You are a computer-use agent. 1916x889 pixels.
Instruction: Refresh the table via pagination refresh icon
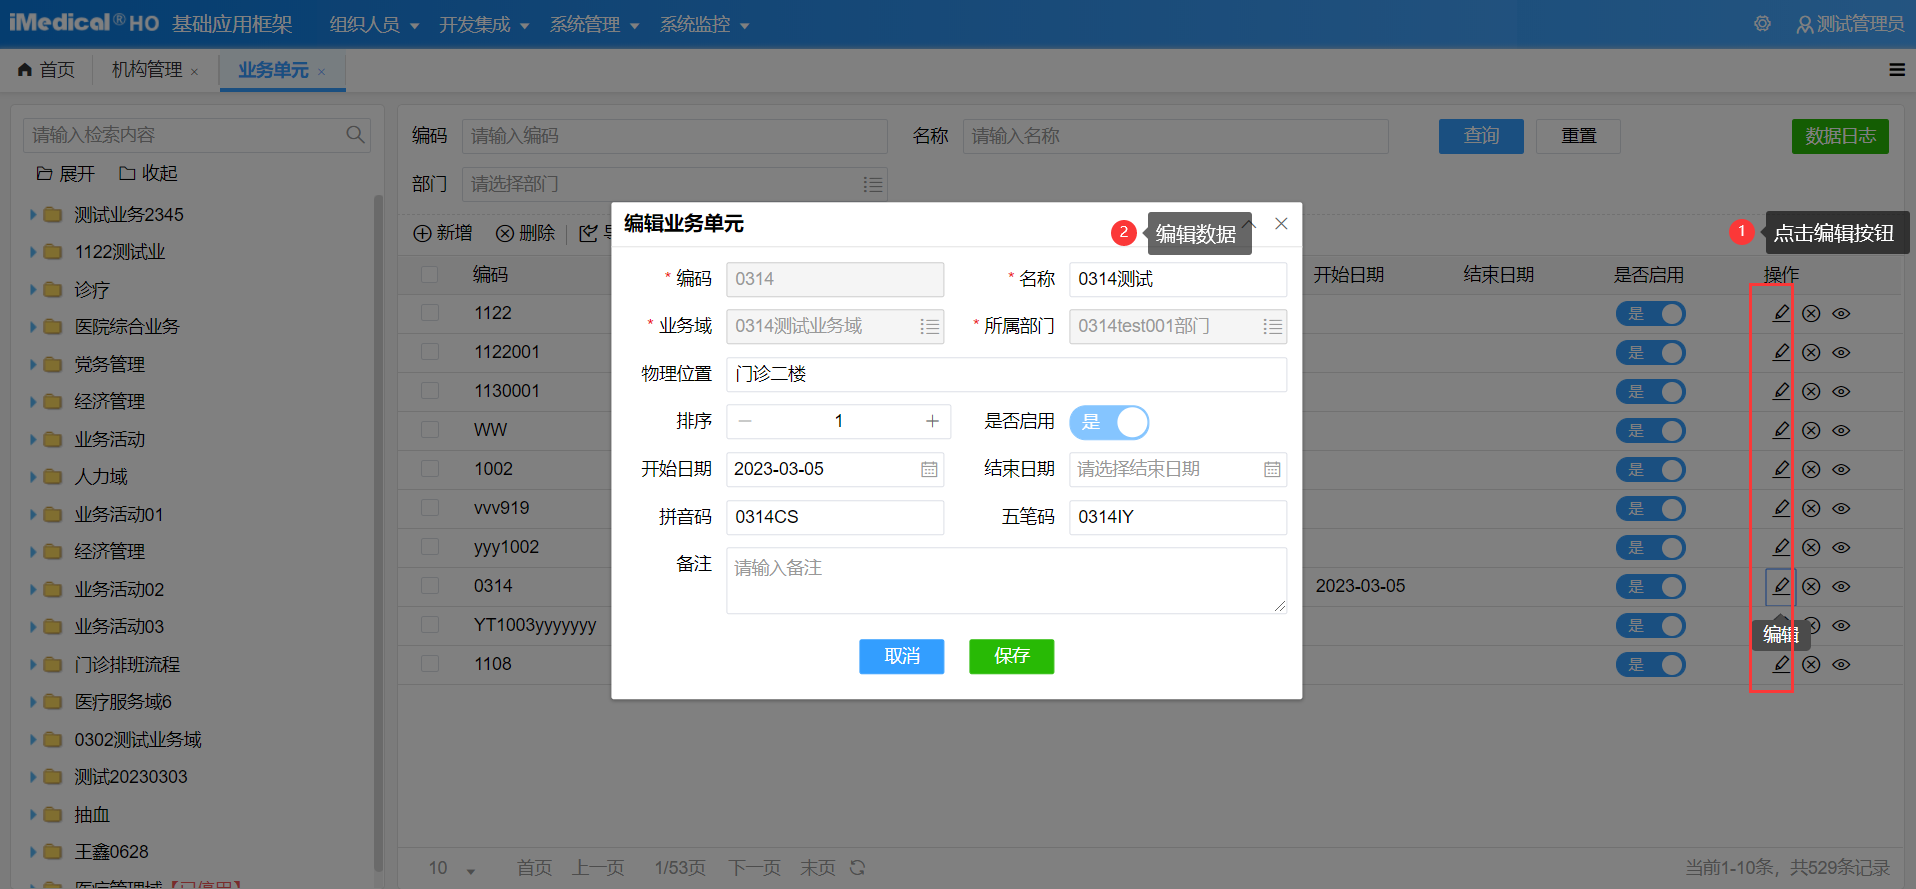[857, 867]
